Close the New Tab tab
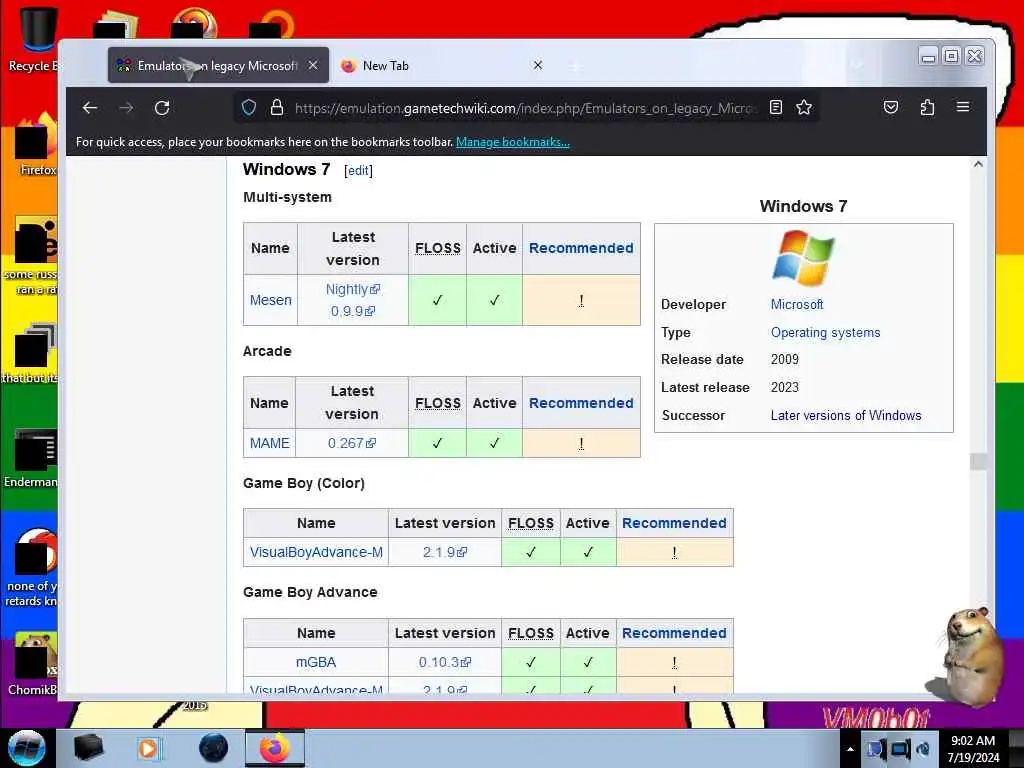This screenshot has height=768, width=1024. 537,65
